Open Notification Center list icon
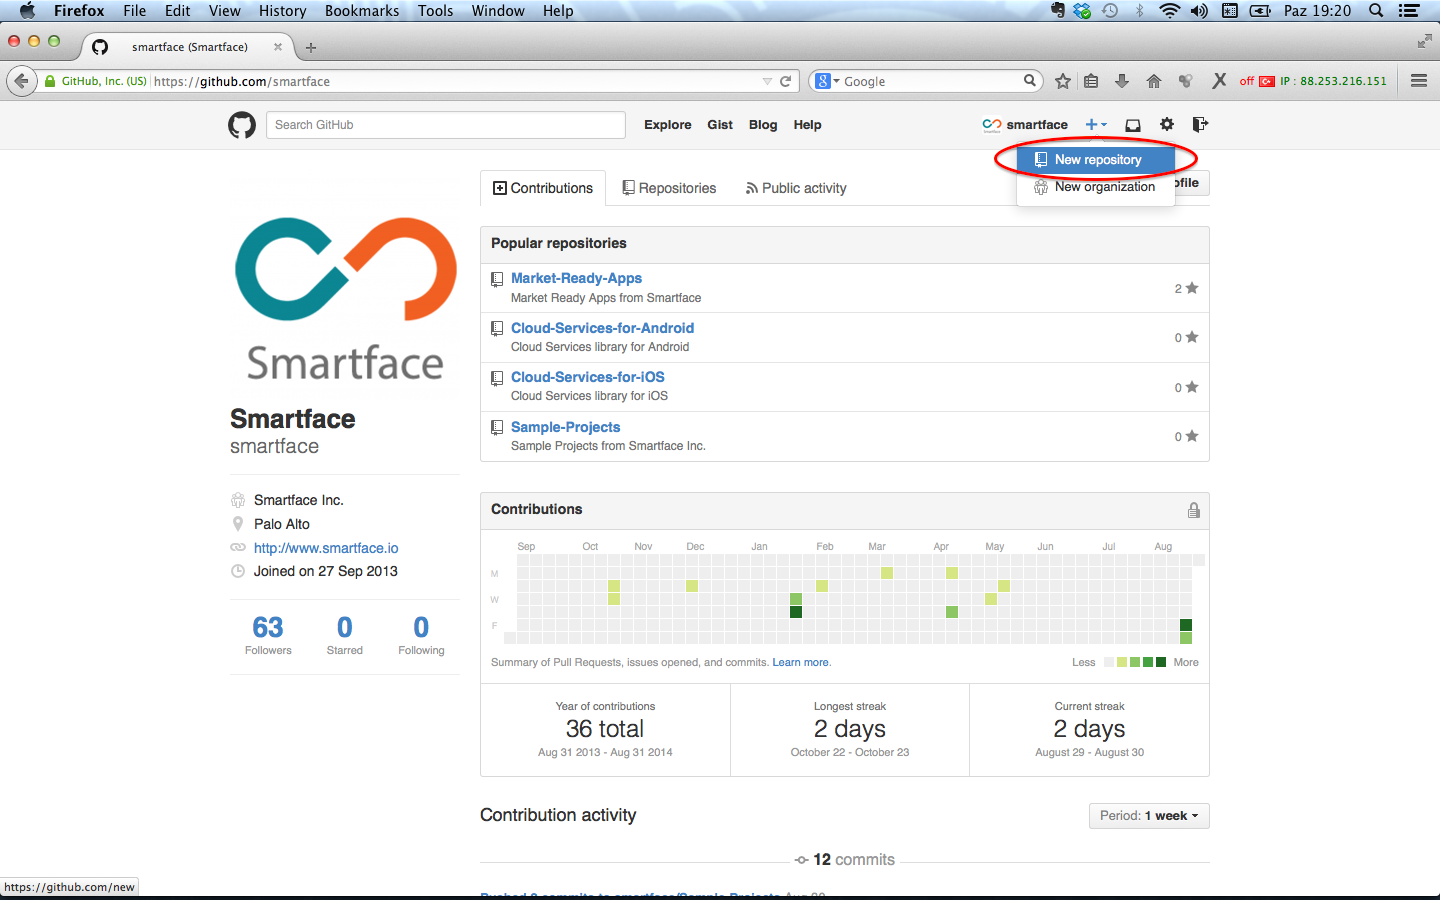 tap(1409, 11)
